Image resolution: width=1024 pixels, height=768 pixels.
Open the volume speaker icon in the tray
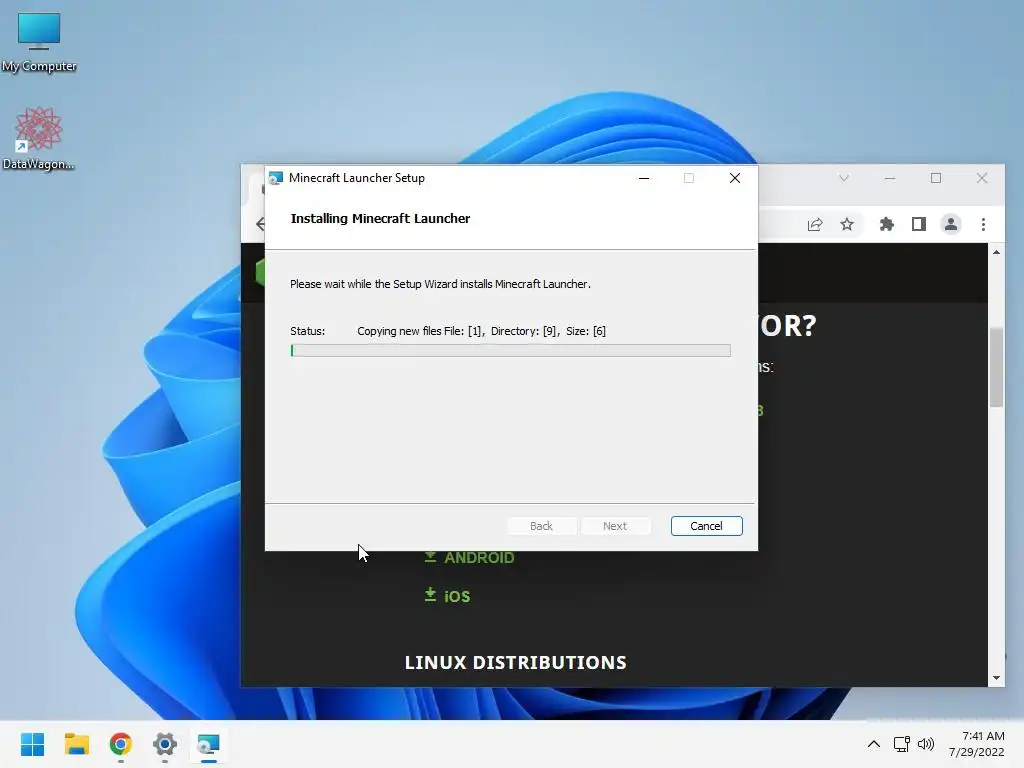click(x=925, y=744)
